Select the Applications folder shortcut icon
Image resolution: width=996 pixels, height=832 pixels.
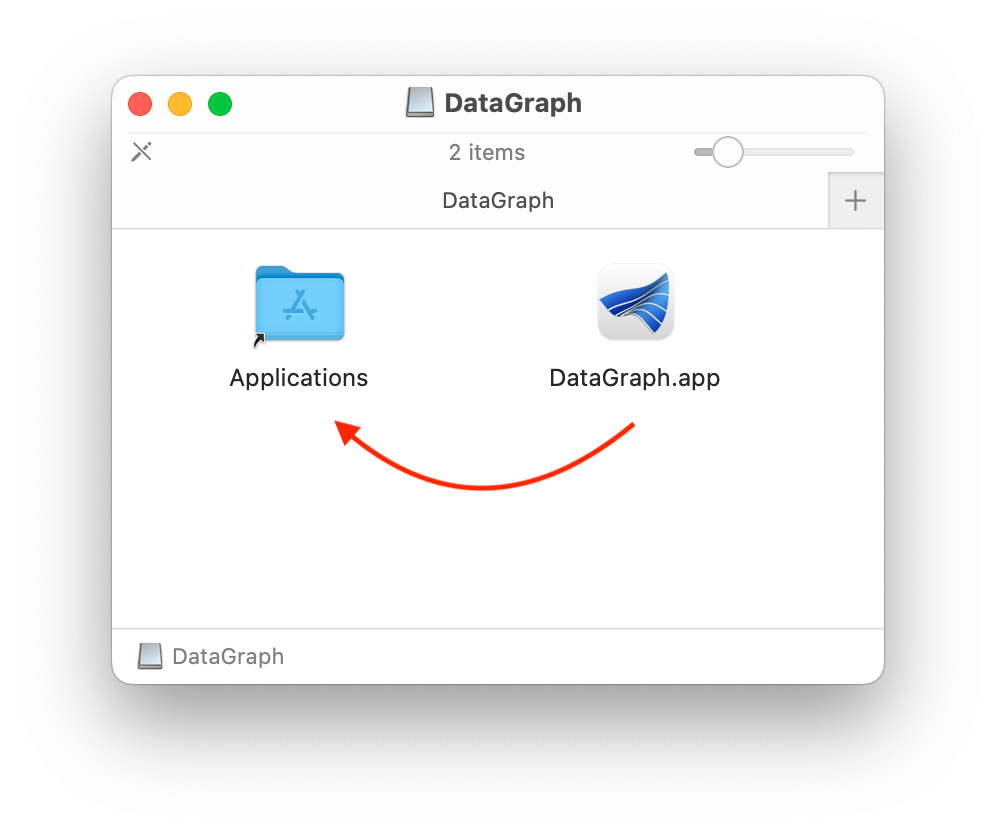300,305
